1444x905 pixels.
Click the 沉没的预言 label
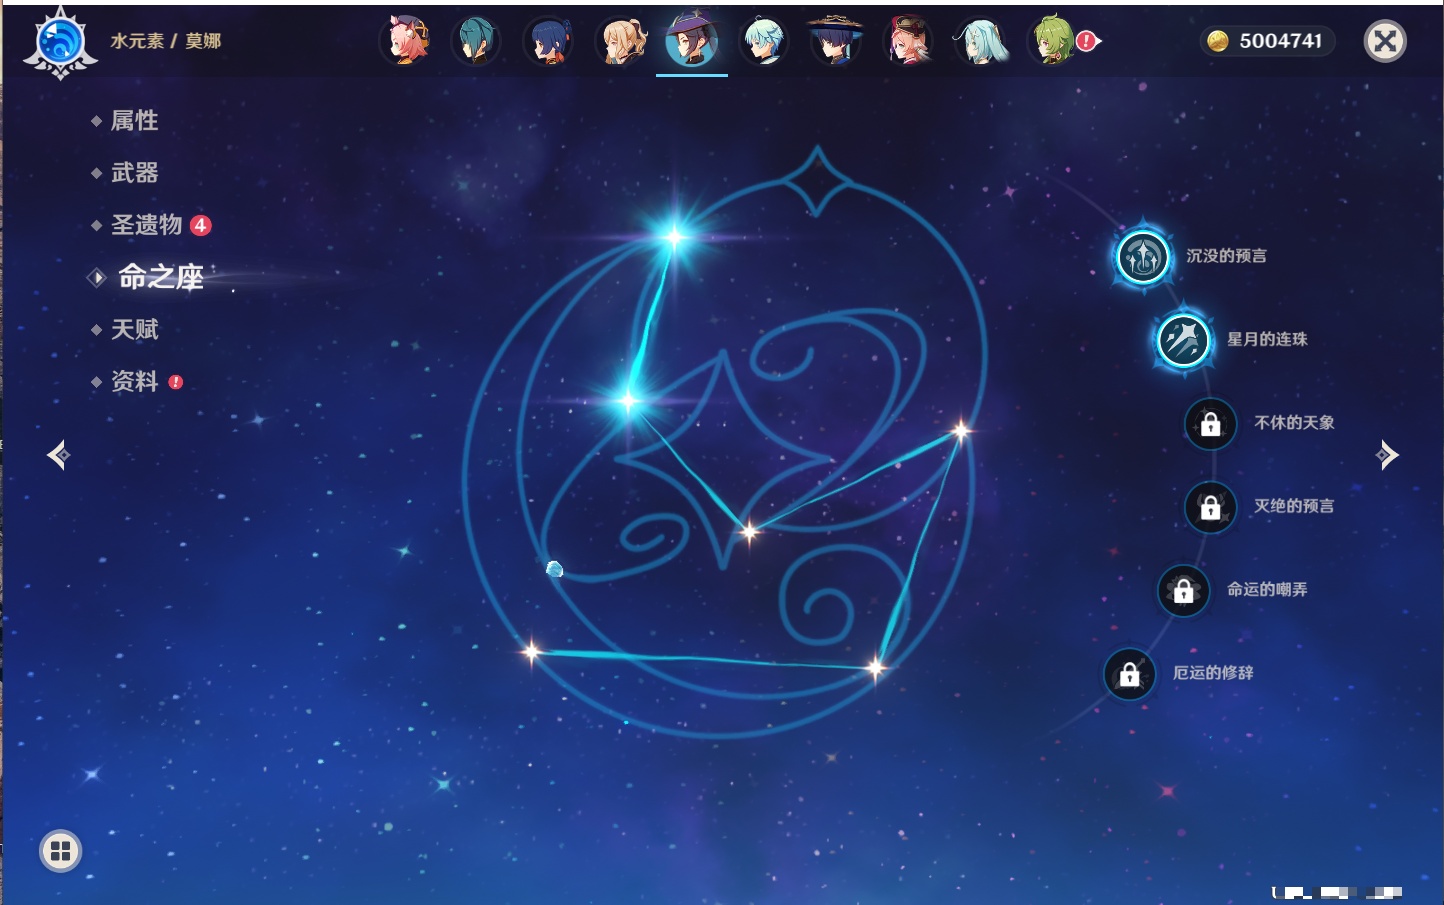[1226, 256]
